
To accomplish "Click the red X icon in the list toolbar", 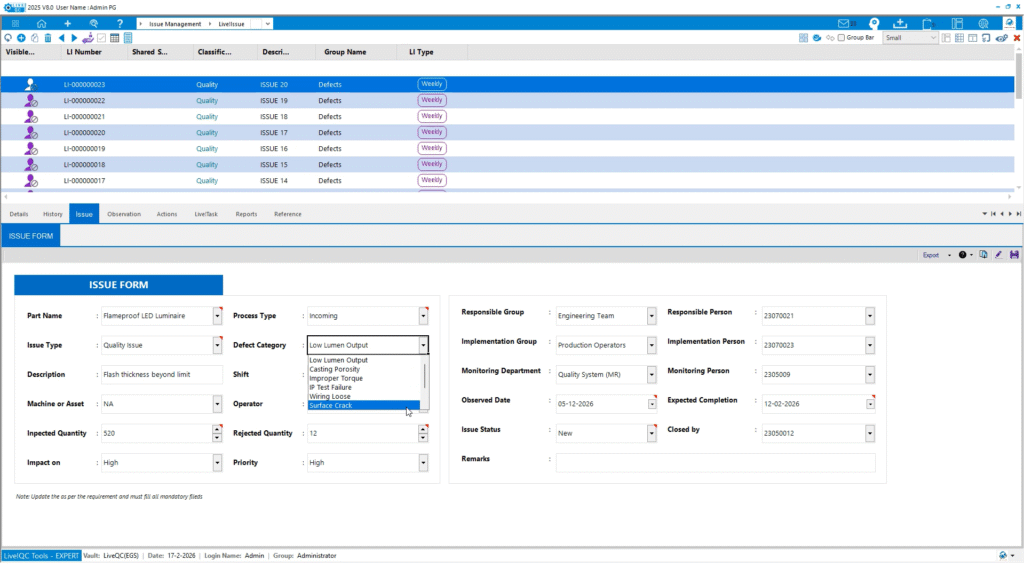I will click(x=1017, y=38).
